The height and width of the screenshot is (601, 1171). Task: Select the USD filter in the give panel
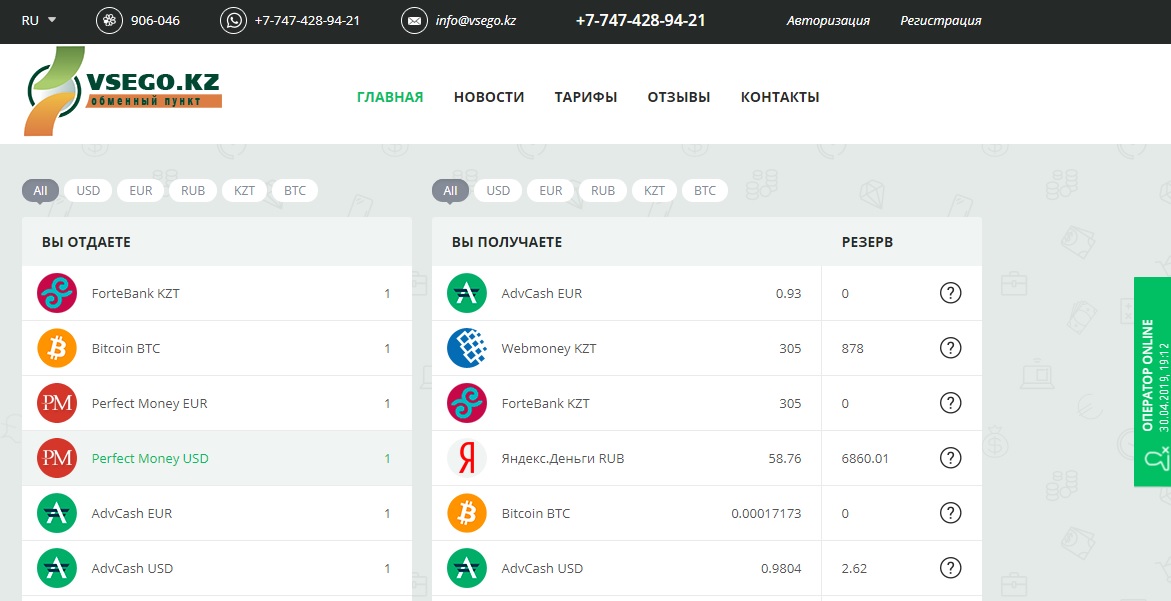88,190
